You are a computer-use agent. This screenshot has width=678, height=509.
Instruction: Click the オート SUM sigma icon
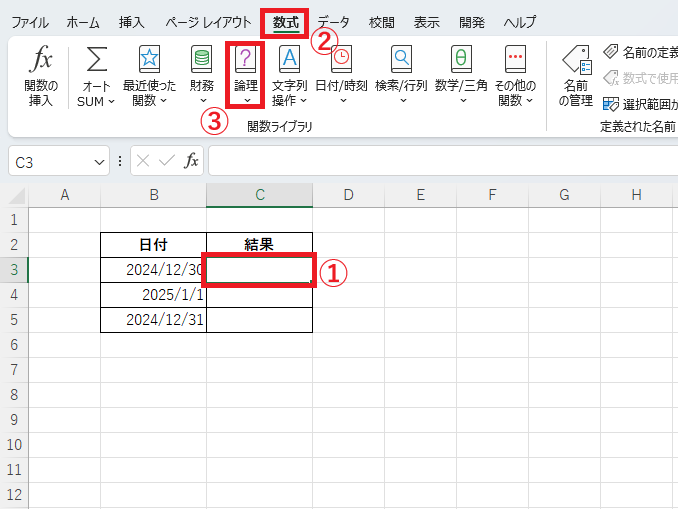(x=96, y=59)
